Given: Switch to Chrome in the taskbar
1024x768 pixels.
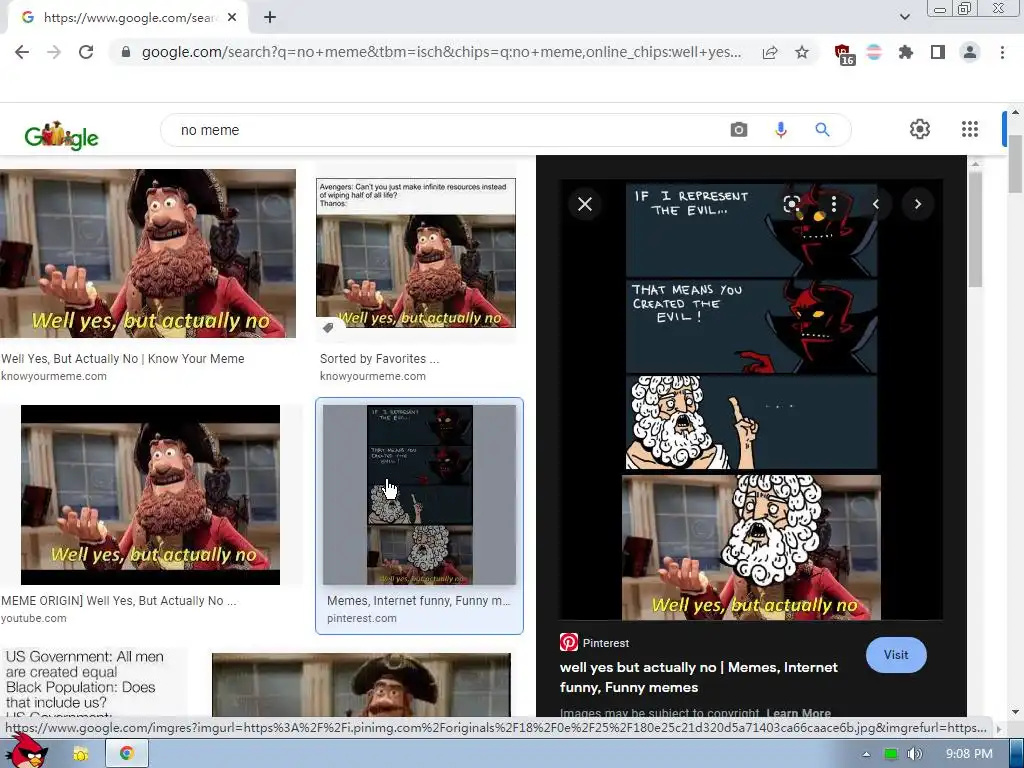Looking at the screenshot, I should click(127, 754).
